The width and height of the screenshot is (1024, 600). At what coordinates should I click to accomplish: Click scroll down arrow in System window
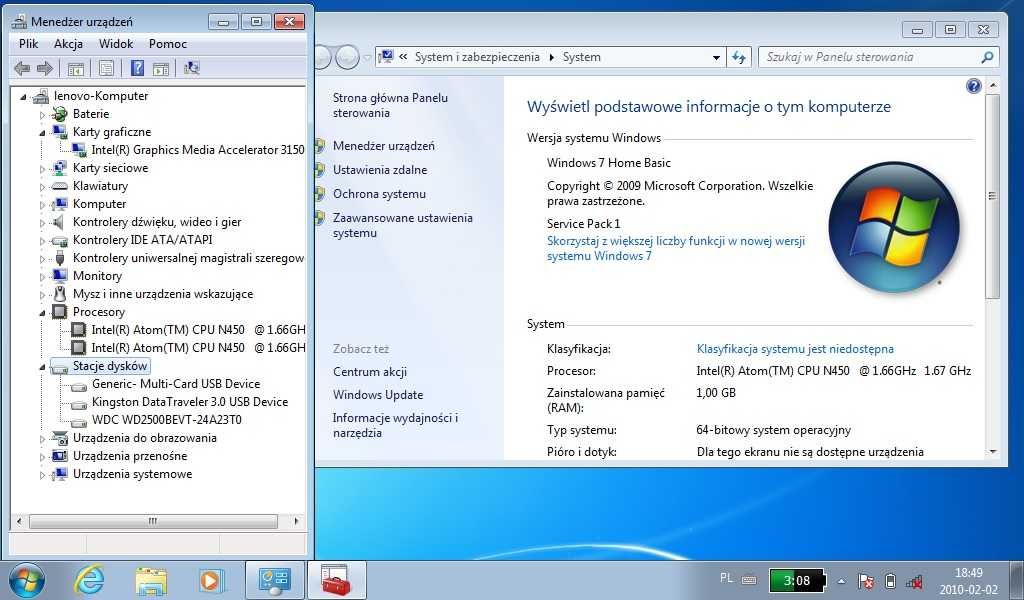coord(993,452)
